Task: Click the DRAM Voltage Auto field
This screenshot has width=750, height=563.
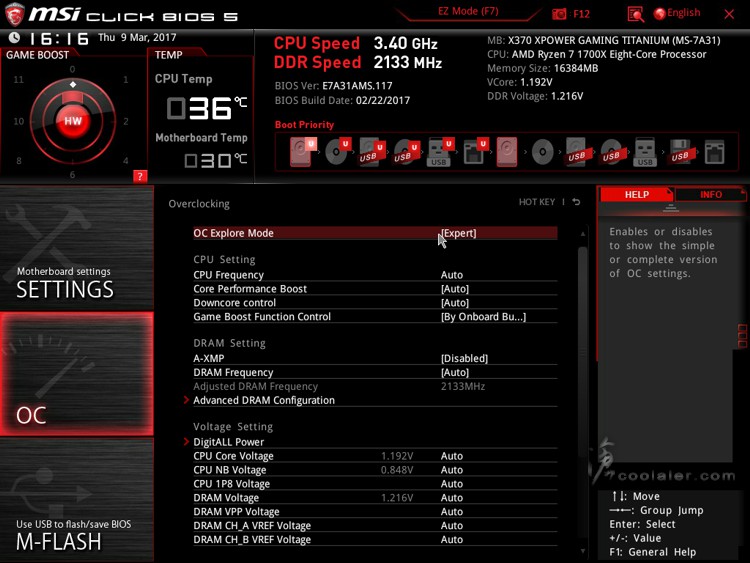Action: [452, 497]
